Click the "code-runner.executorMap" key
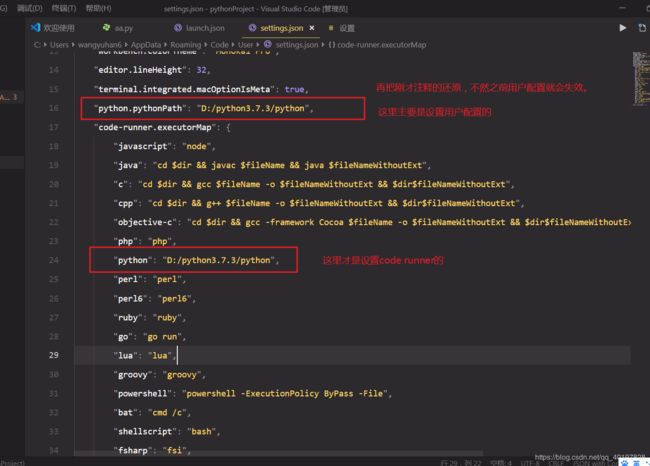650x466 pixels. pyautogui.click(x=155, y=127)
